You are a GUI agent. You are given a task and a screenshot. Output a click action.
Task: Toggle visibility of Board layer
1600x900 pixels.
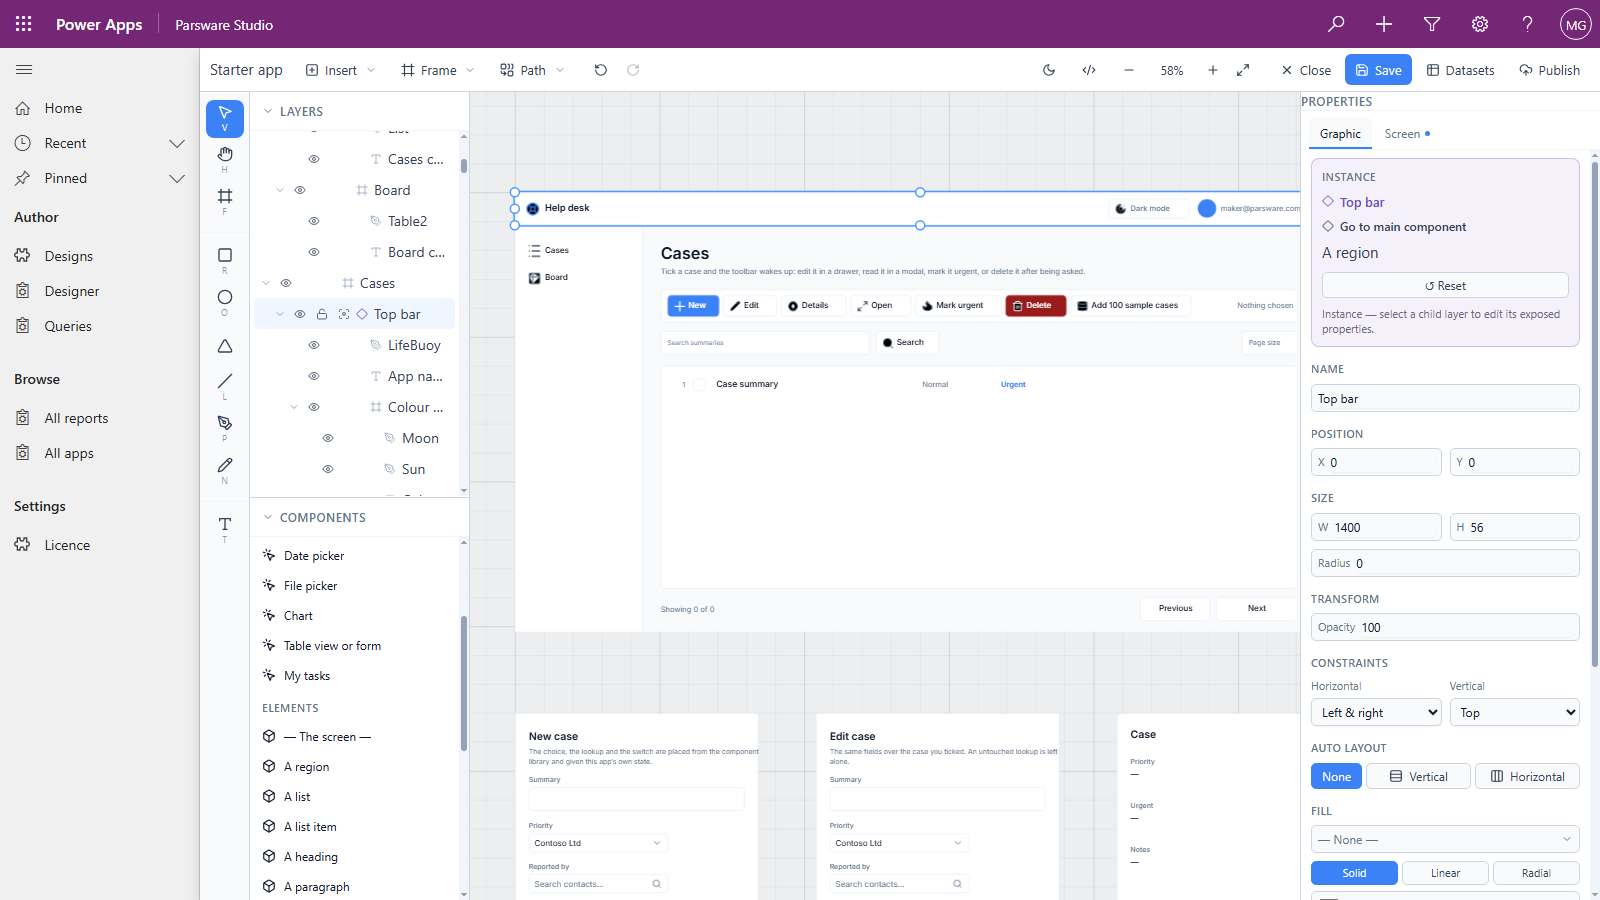pos(300,190)
